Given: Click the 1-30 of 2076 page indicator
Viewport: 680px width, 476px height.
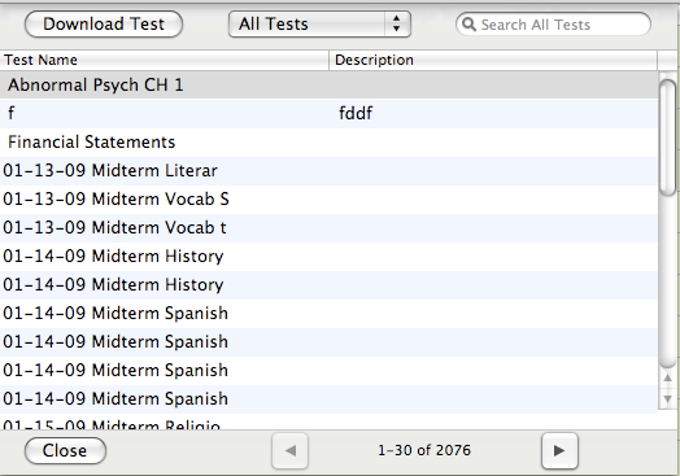Looking at the screenshot, I should pos(424,450).
